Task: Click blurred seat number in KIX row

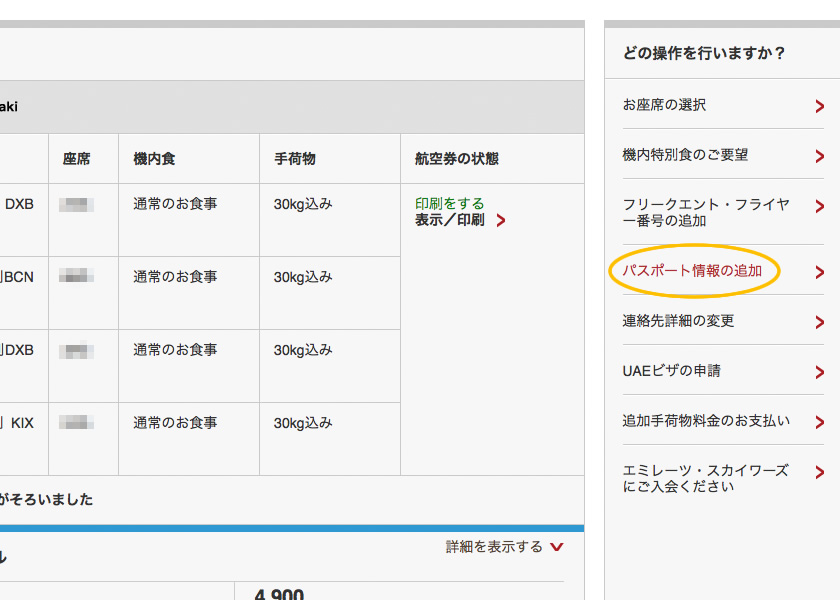Action: 77,422
